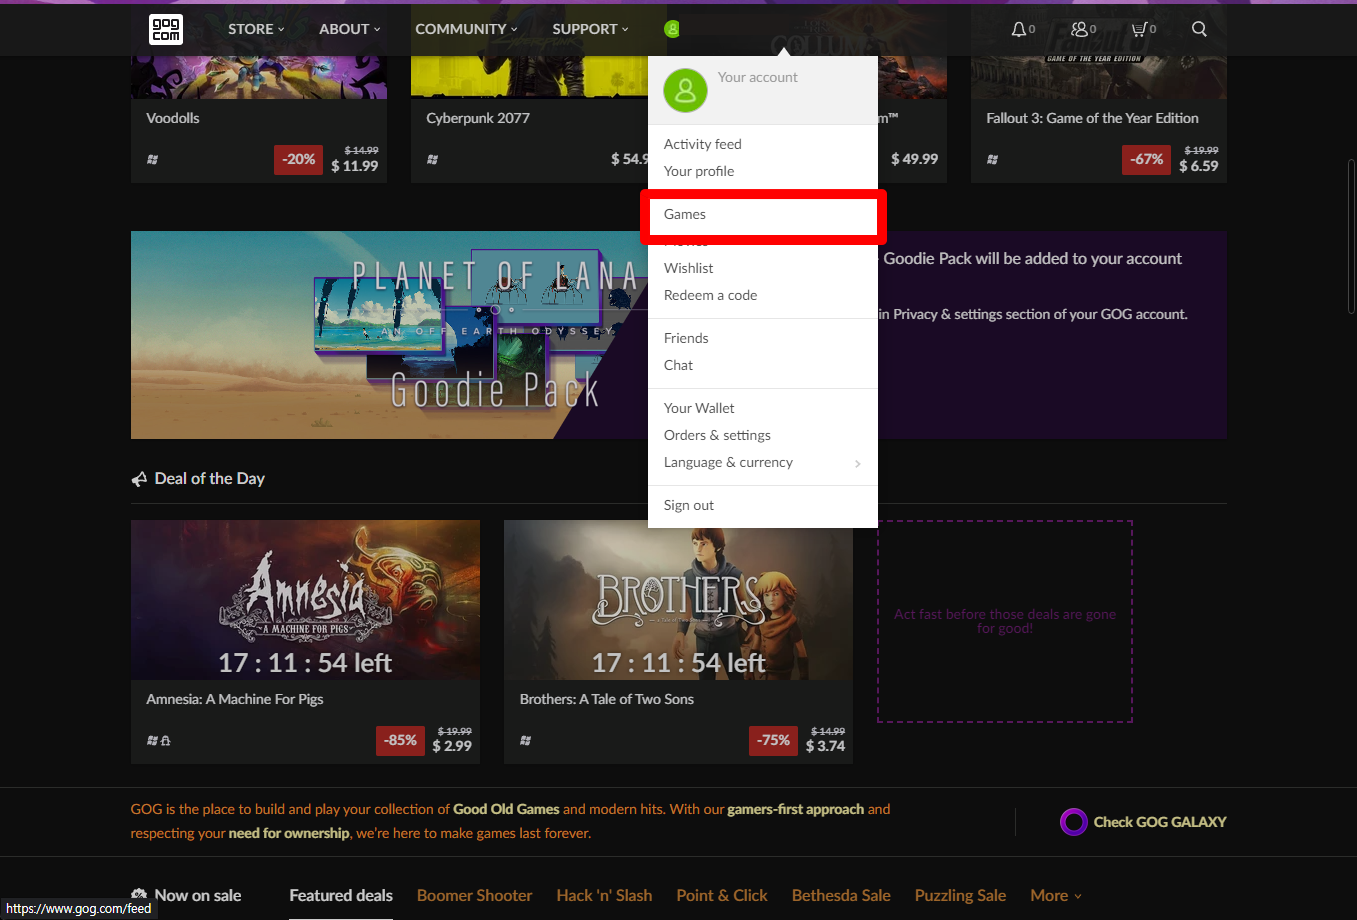The height and width of the screenshot is (920, 1357).
Task: Click Planet of Lana Goodie Pack banner
Action: click(389, 335)
